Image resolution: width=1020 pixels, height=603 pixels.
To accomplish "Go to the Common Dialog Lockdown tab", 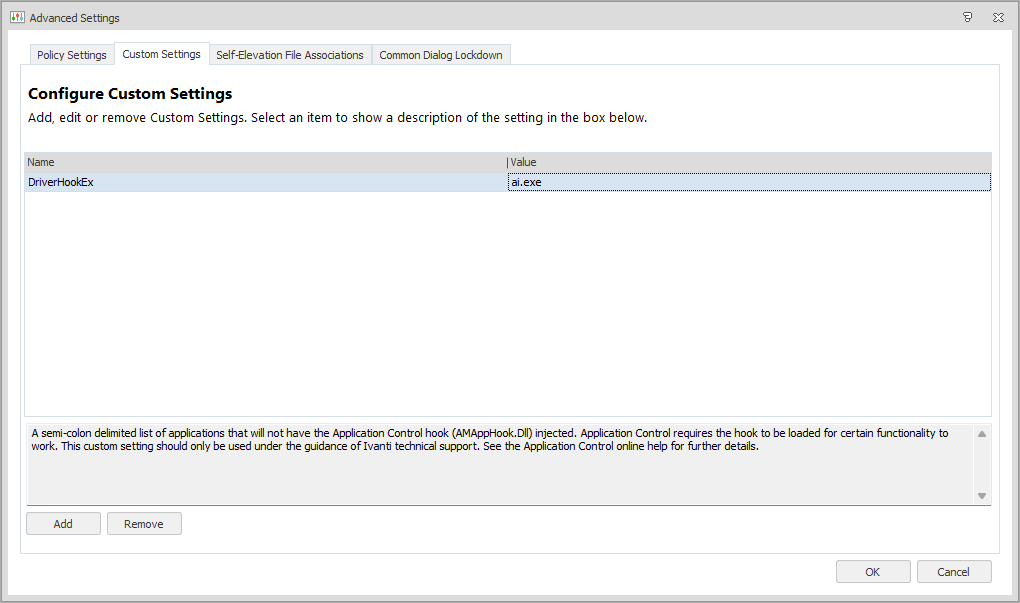I will click(441, 55).
